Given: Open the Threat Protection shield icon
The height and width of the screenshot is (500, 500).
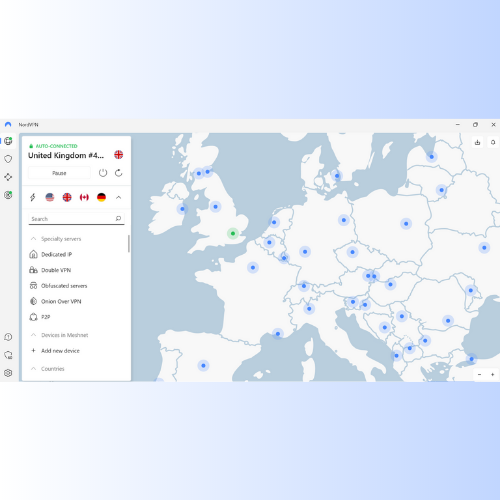Looking at the screenshot, I should (8, 159).
